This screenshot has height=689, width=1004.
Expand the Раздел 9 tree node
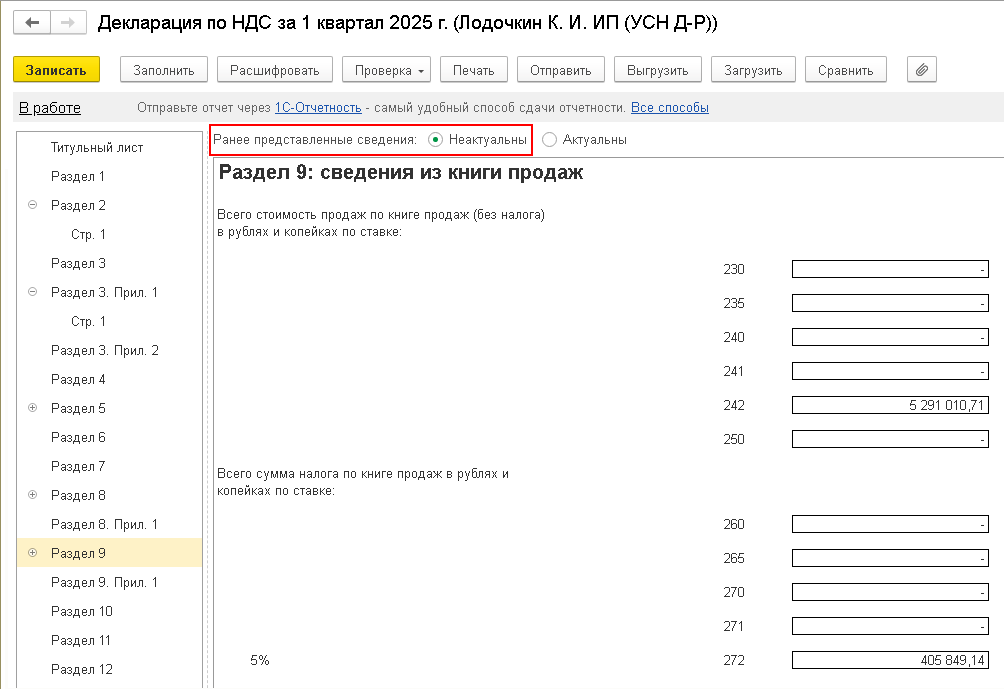33,554
